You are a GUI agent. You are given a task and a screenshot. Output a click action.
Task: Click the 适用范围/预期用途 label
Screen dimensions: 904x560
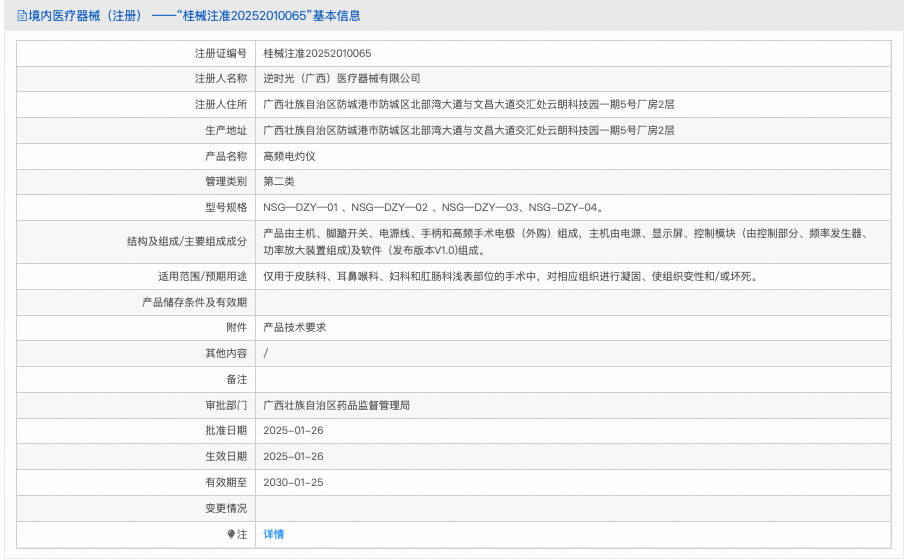(202, 277)
